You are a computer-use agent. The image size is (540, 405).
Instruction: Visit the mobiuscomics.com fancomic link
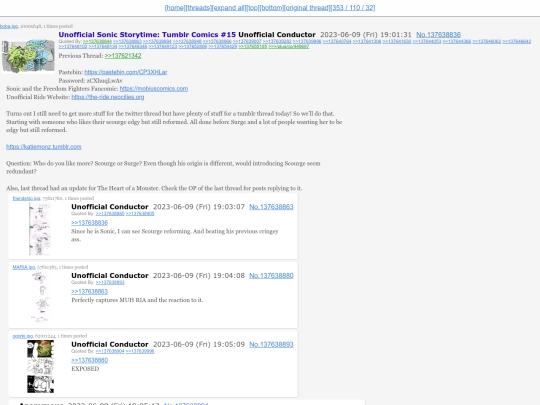154,89
